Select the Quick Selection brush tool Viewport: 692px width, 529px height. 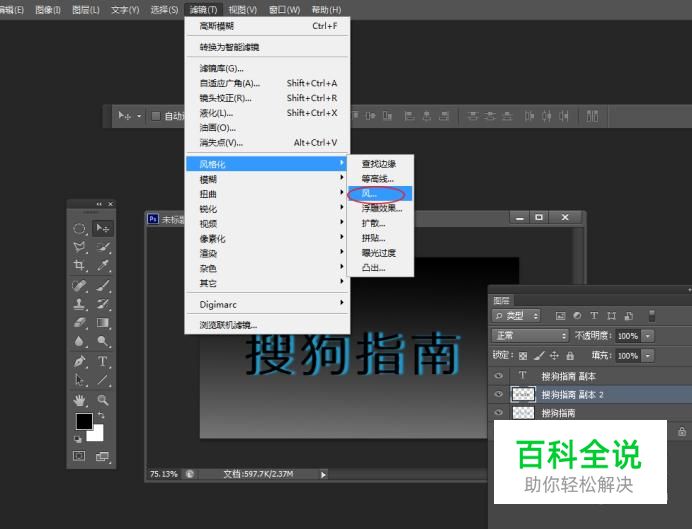(103, 247)
